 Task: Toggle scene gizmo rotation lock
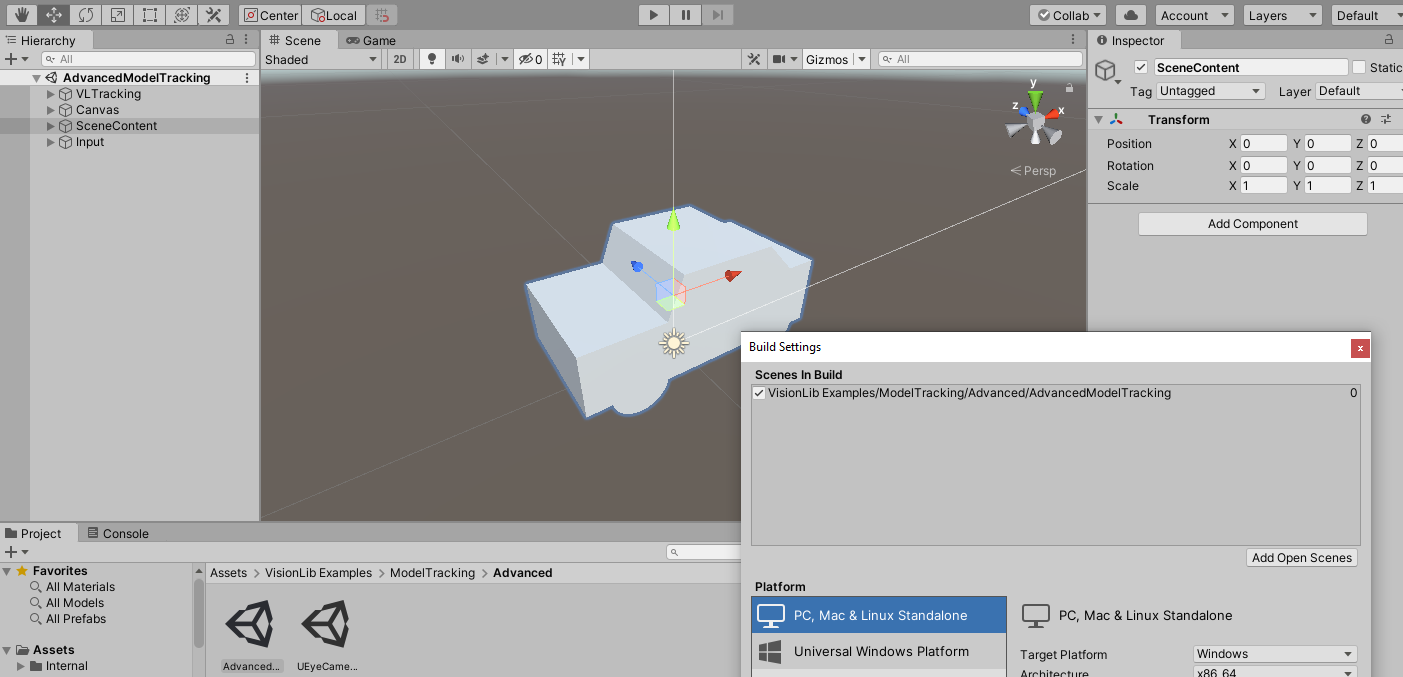[x=1069, y=88]
